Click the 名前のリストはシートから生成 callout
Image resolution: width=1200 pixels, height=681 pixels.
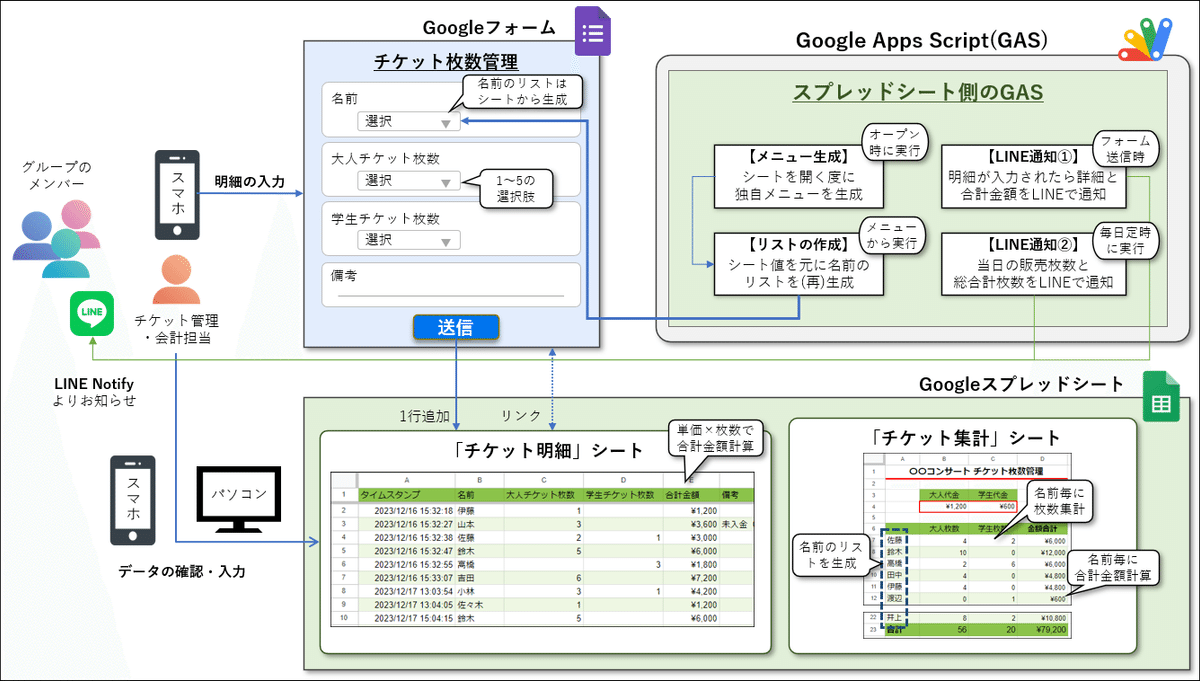(520, 92)
